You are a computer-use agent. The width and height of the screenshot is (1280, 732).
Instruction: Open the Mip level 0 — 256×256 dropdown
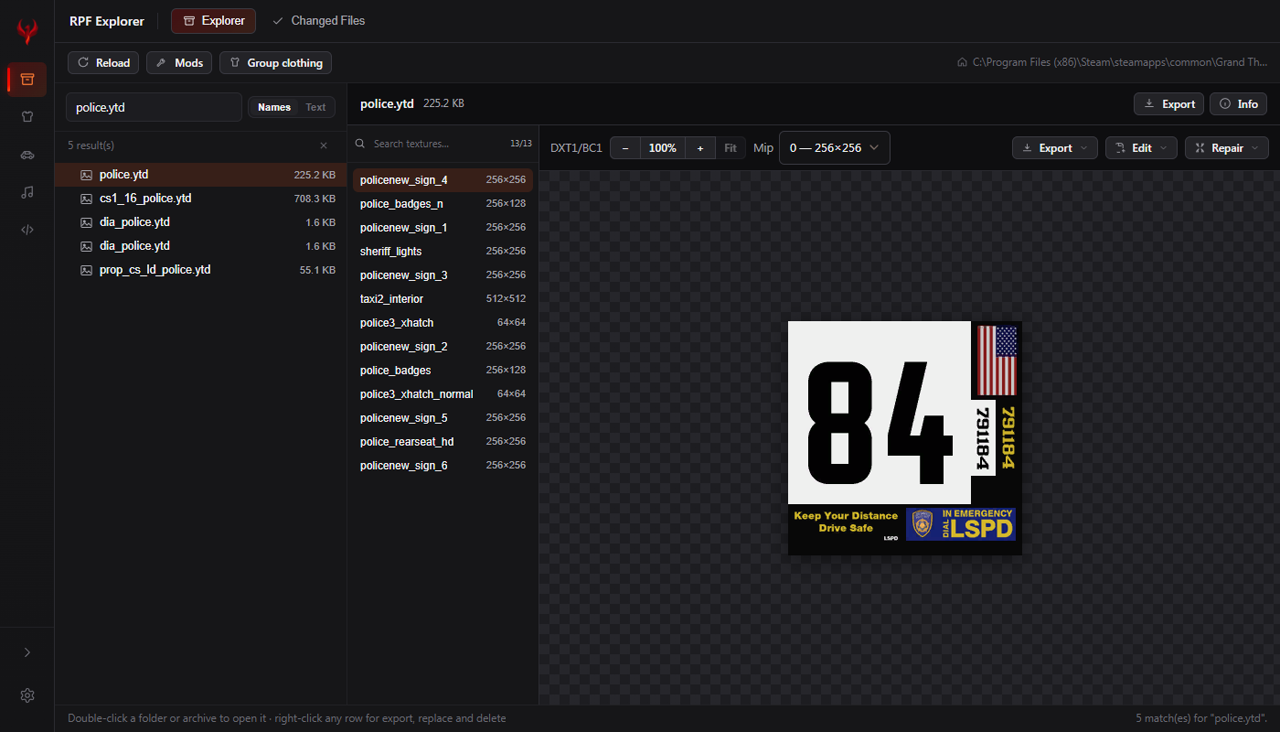[834, 148]
